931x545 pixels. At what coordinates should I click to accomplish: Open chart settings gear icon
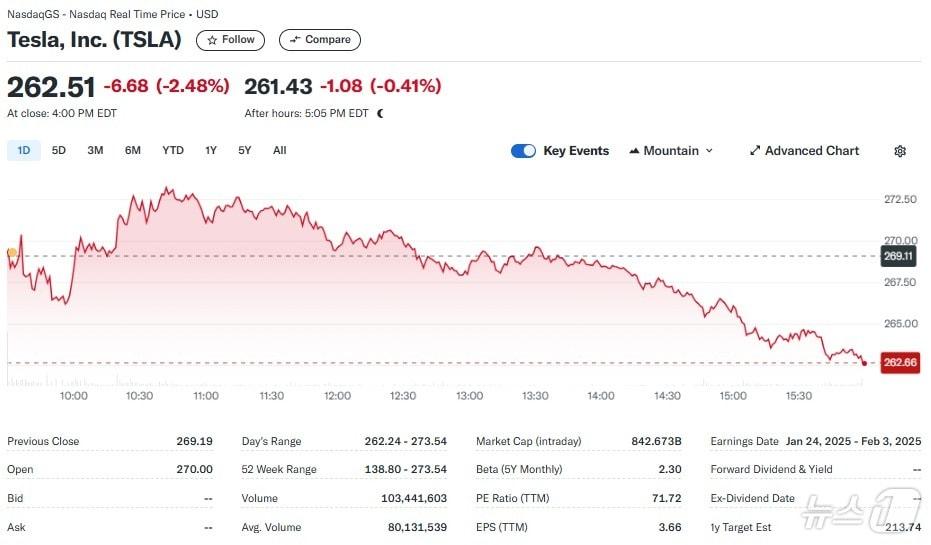click(x=900, y=151)
